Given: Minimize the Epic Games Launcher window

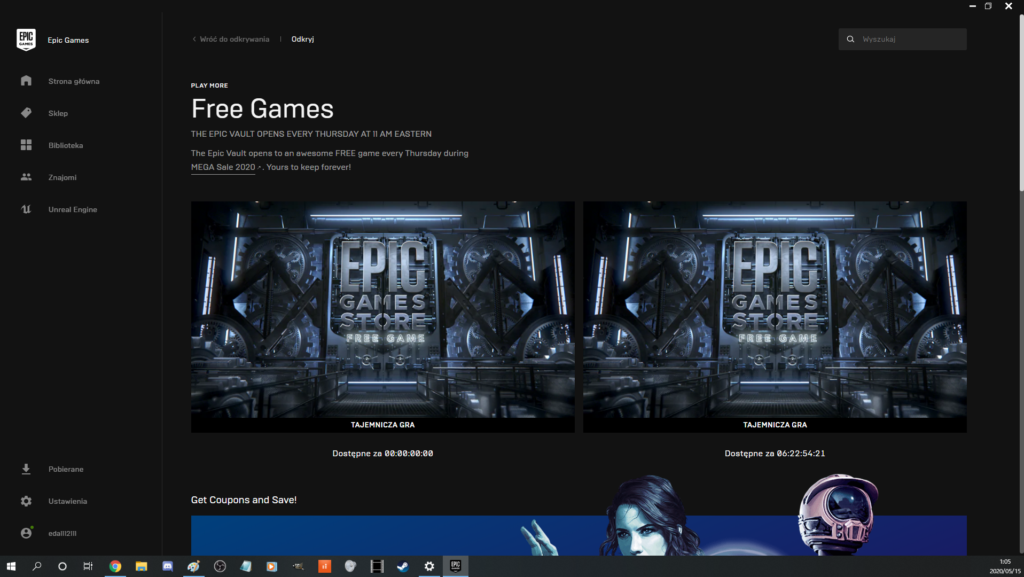Looking at the screenshot, I should 972,6.
